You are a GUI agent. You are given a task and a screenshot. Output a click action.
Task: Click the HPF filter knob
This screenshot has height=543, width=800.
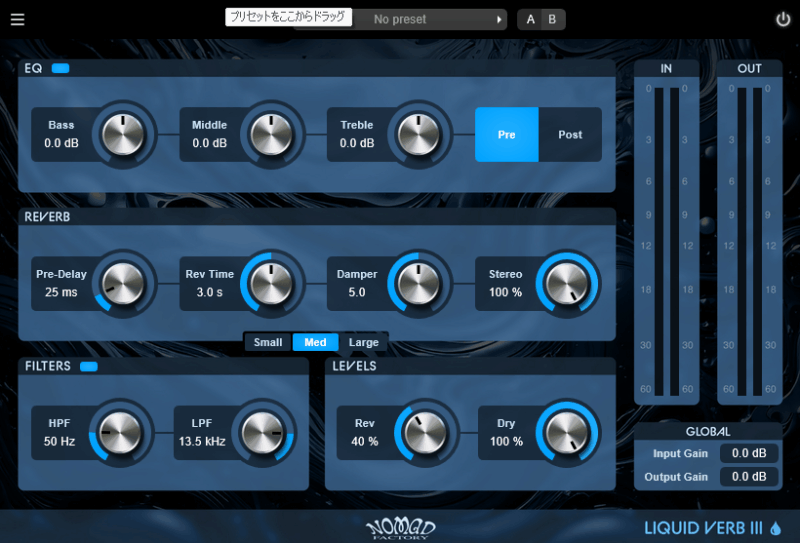tap(120, 433)
